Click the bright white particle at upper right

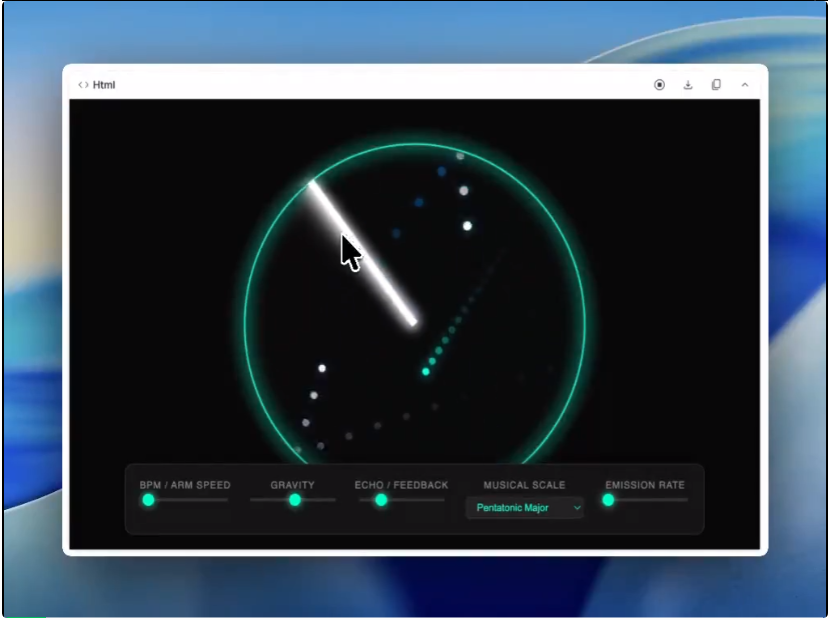tap(467, 226)
